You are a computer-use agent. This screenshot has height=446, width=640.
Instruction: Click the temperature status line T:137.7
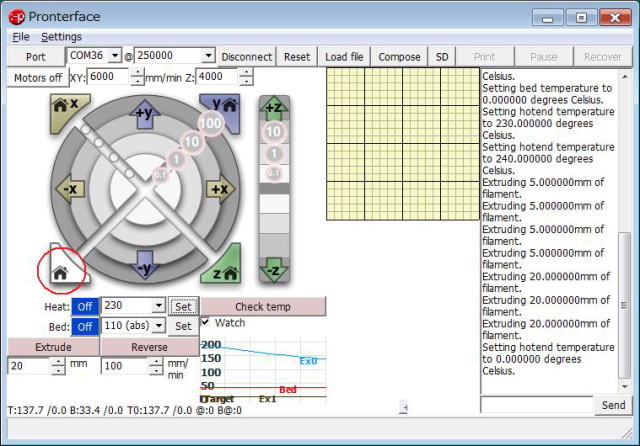pyautogui.click(x=125, y=410)
